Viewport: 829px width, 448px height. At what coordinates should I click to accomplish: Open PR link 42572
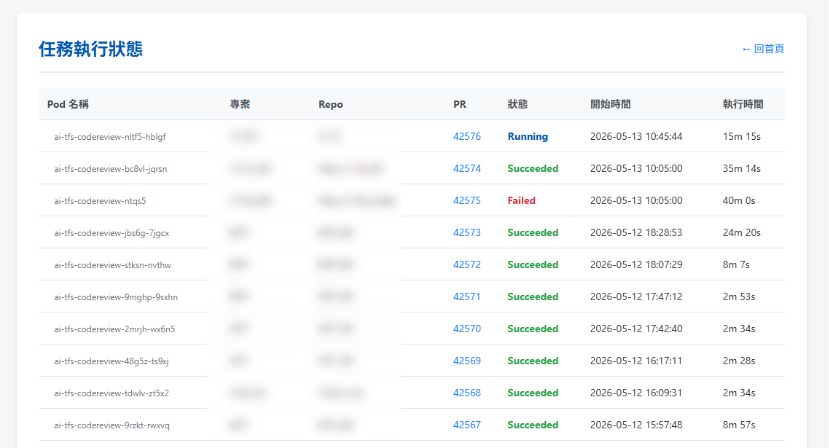coord(467,264)
